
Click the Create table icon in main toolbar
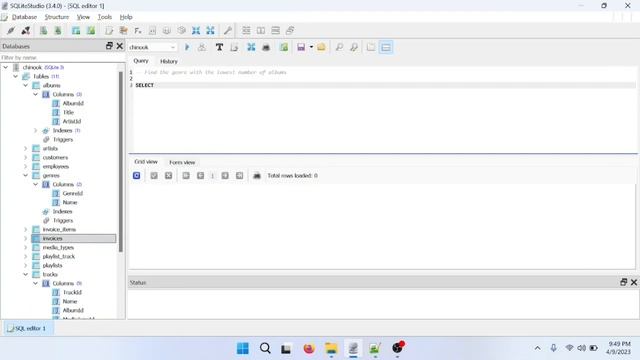(76, 31)
